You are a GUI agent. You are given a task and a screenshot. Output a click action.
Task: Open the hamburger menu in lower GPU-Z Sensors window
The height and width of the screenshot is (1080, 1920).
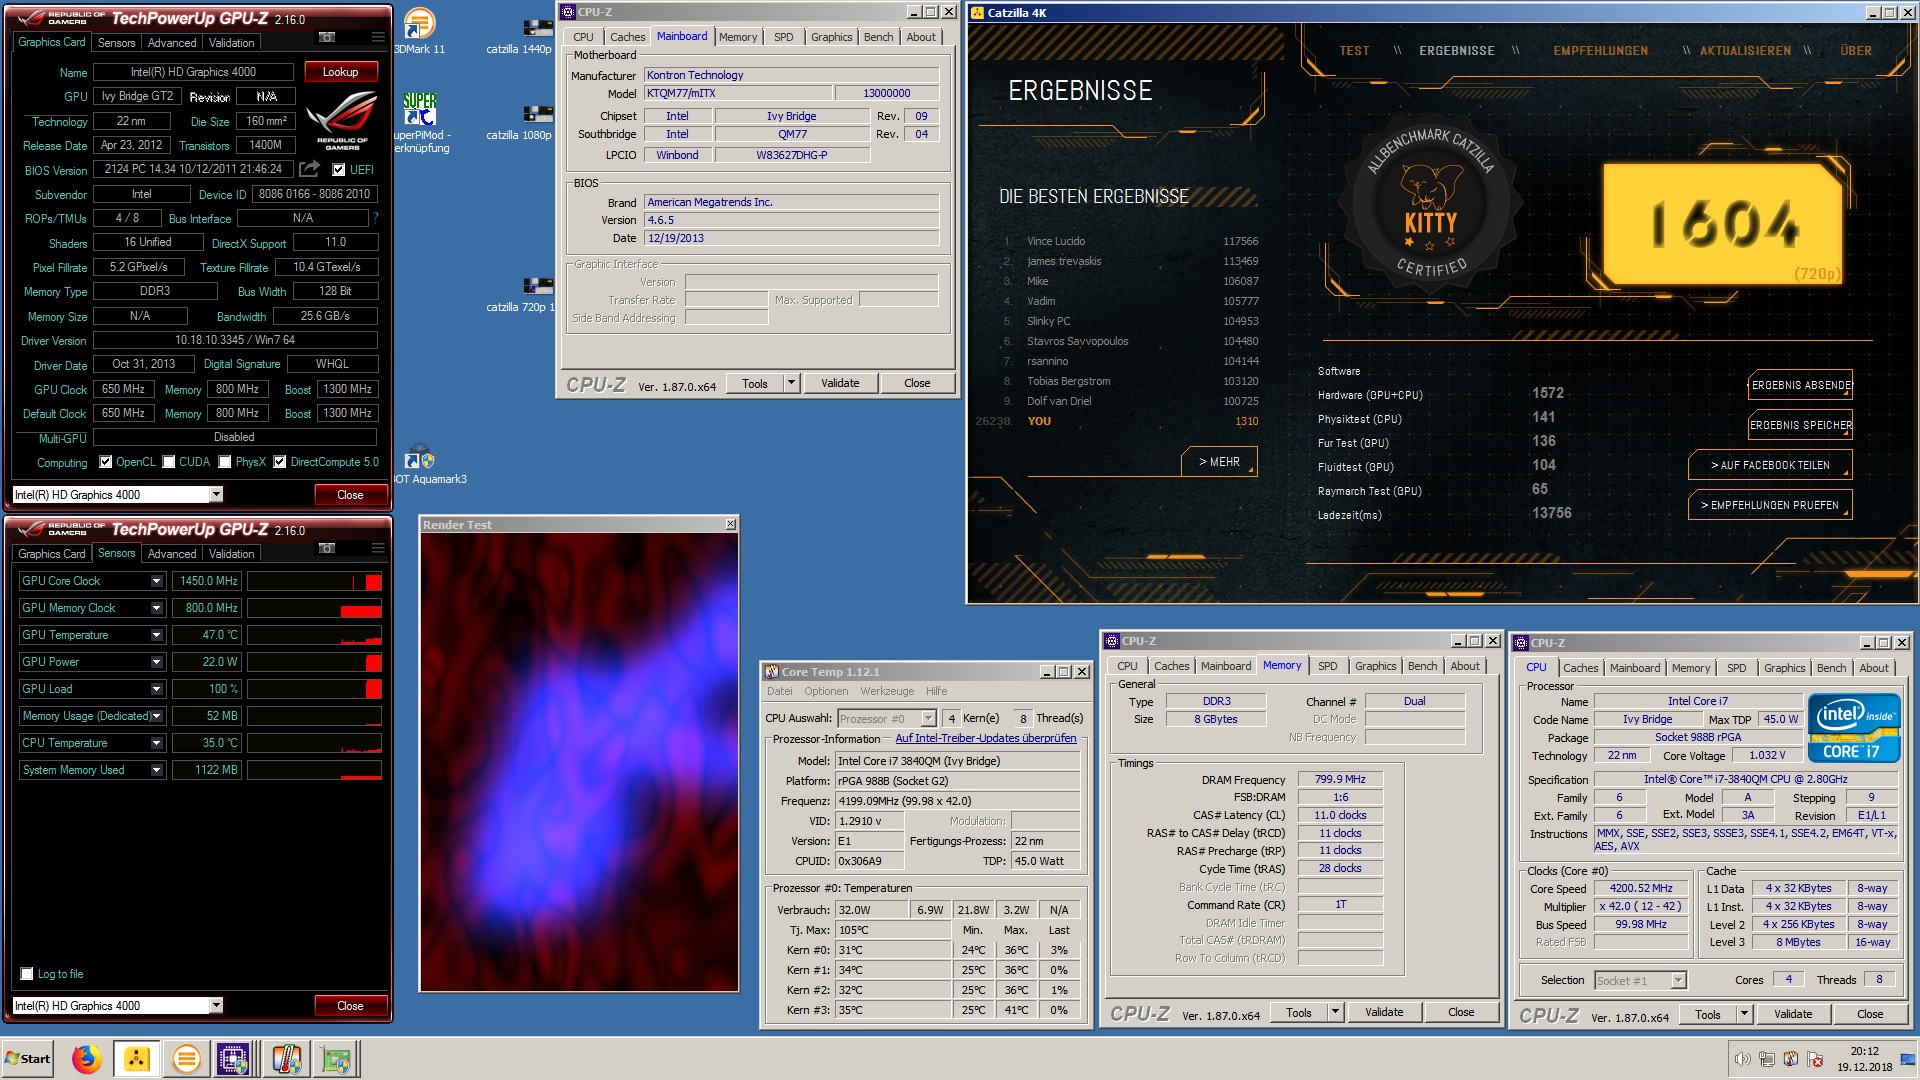tap(378, 548)
